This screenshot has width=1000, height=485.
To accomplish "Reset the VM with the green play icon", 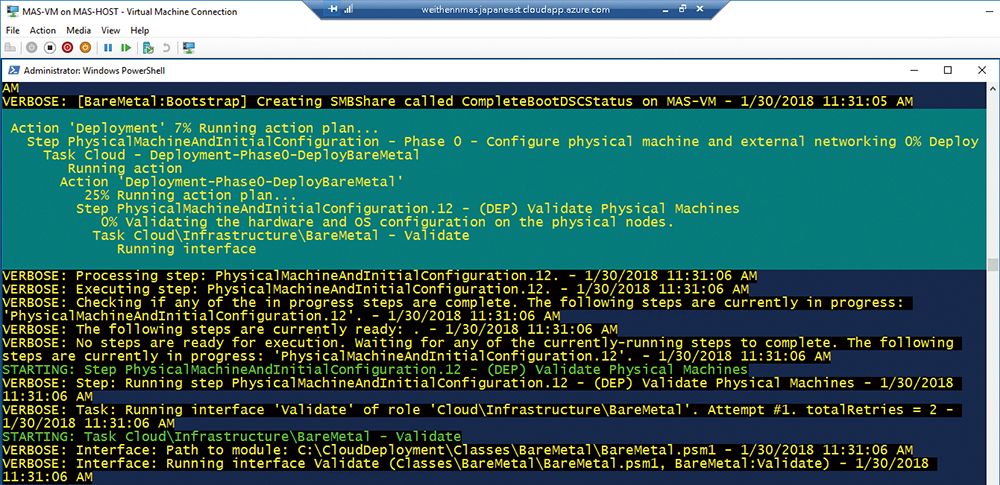I will point(126,47).
